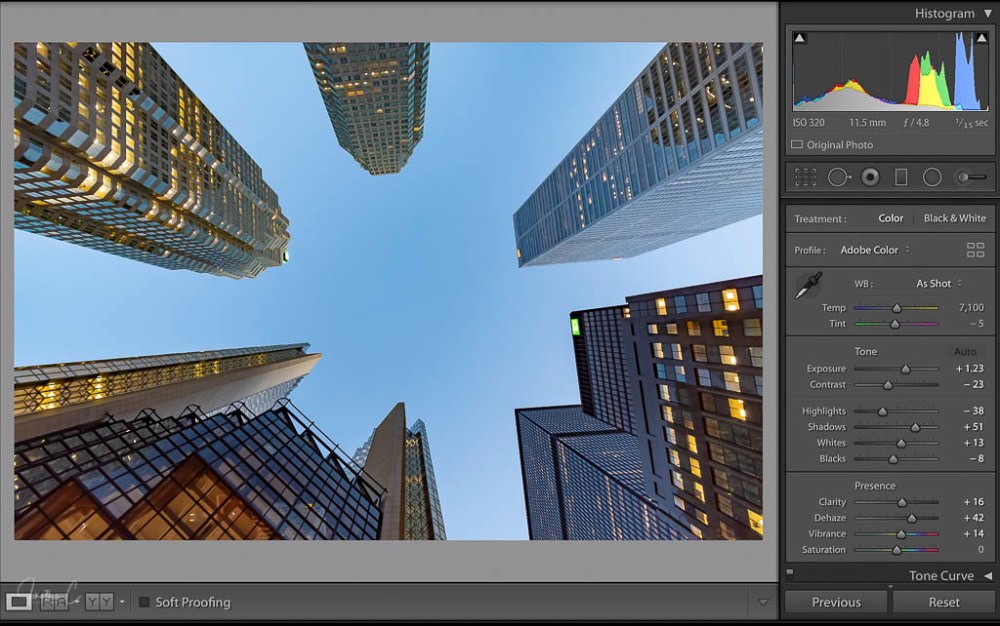The height and width of the screenshot is (626, 1000).
Task: Toggle shadow clipping indicator in histogram
Action: click(799, 38)
